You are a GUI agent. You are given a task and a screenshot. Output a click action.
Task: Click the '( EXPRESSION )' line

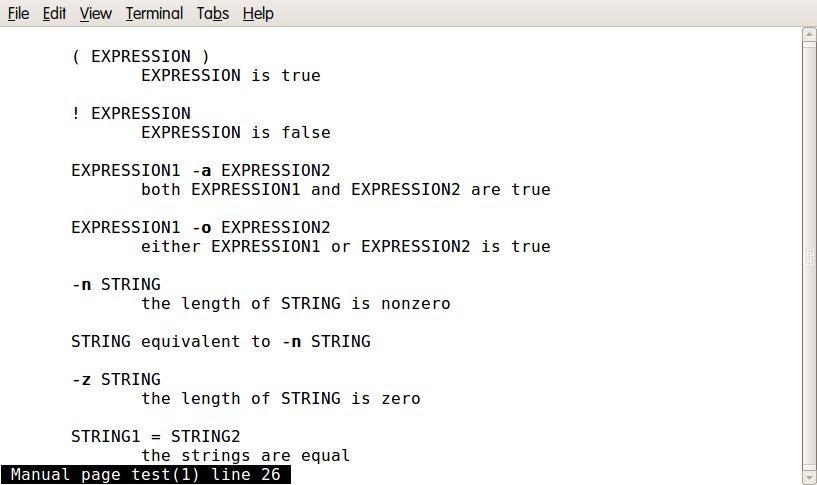141,56
